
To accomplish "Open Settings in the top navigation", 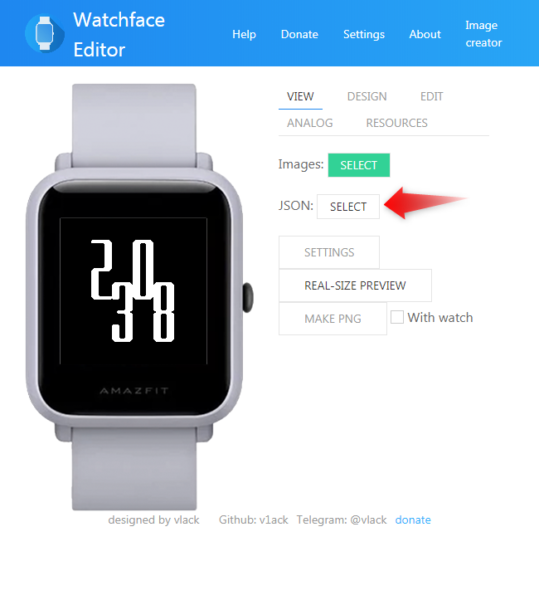I will point(364,34).
